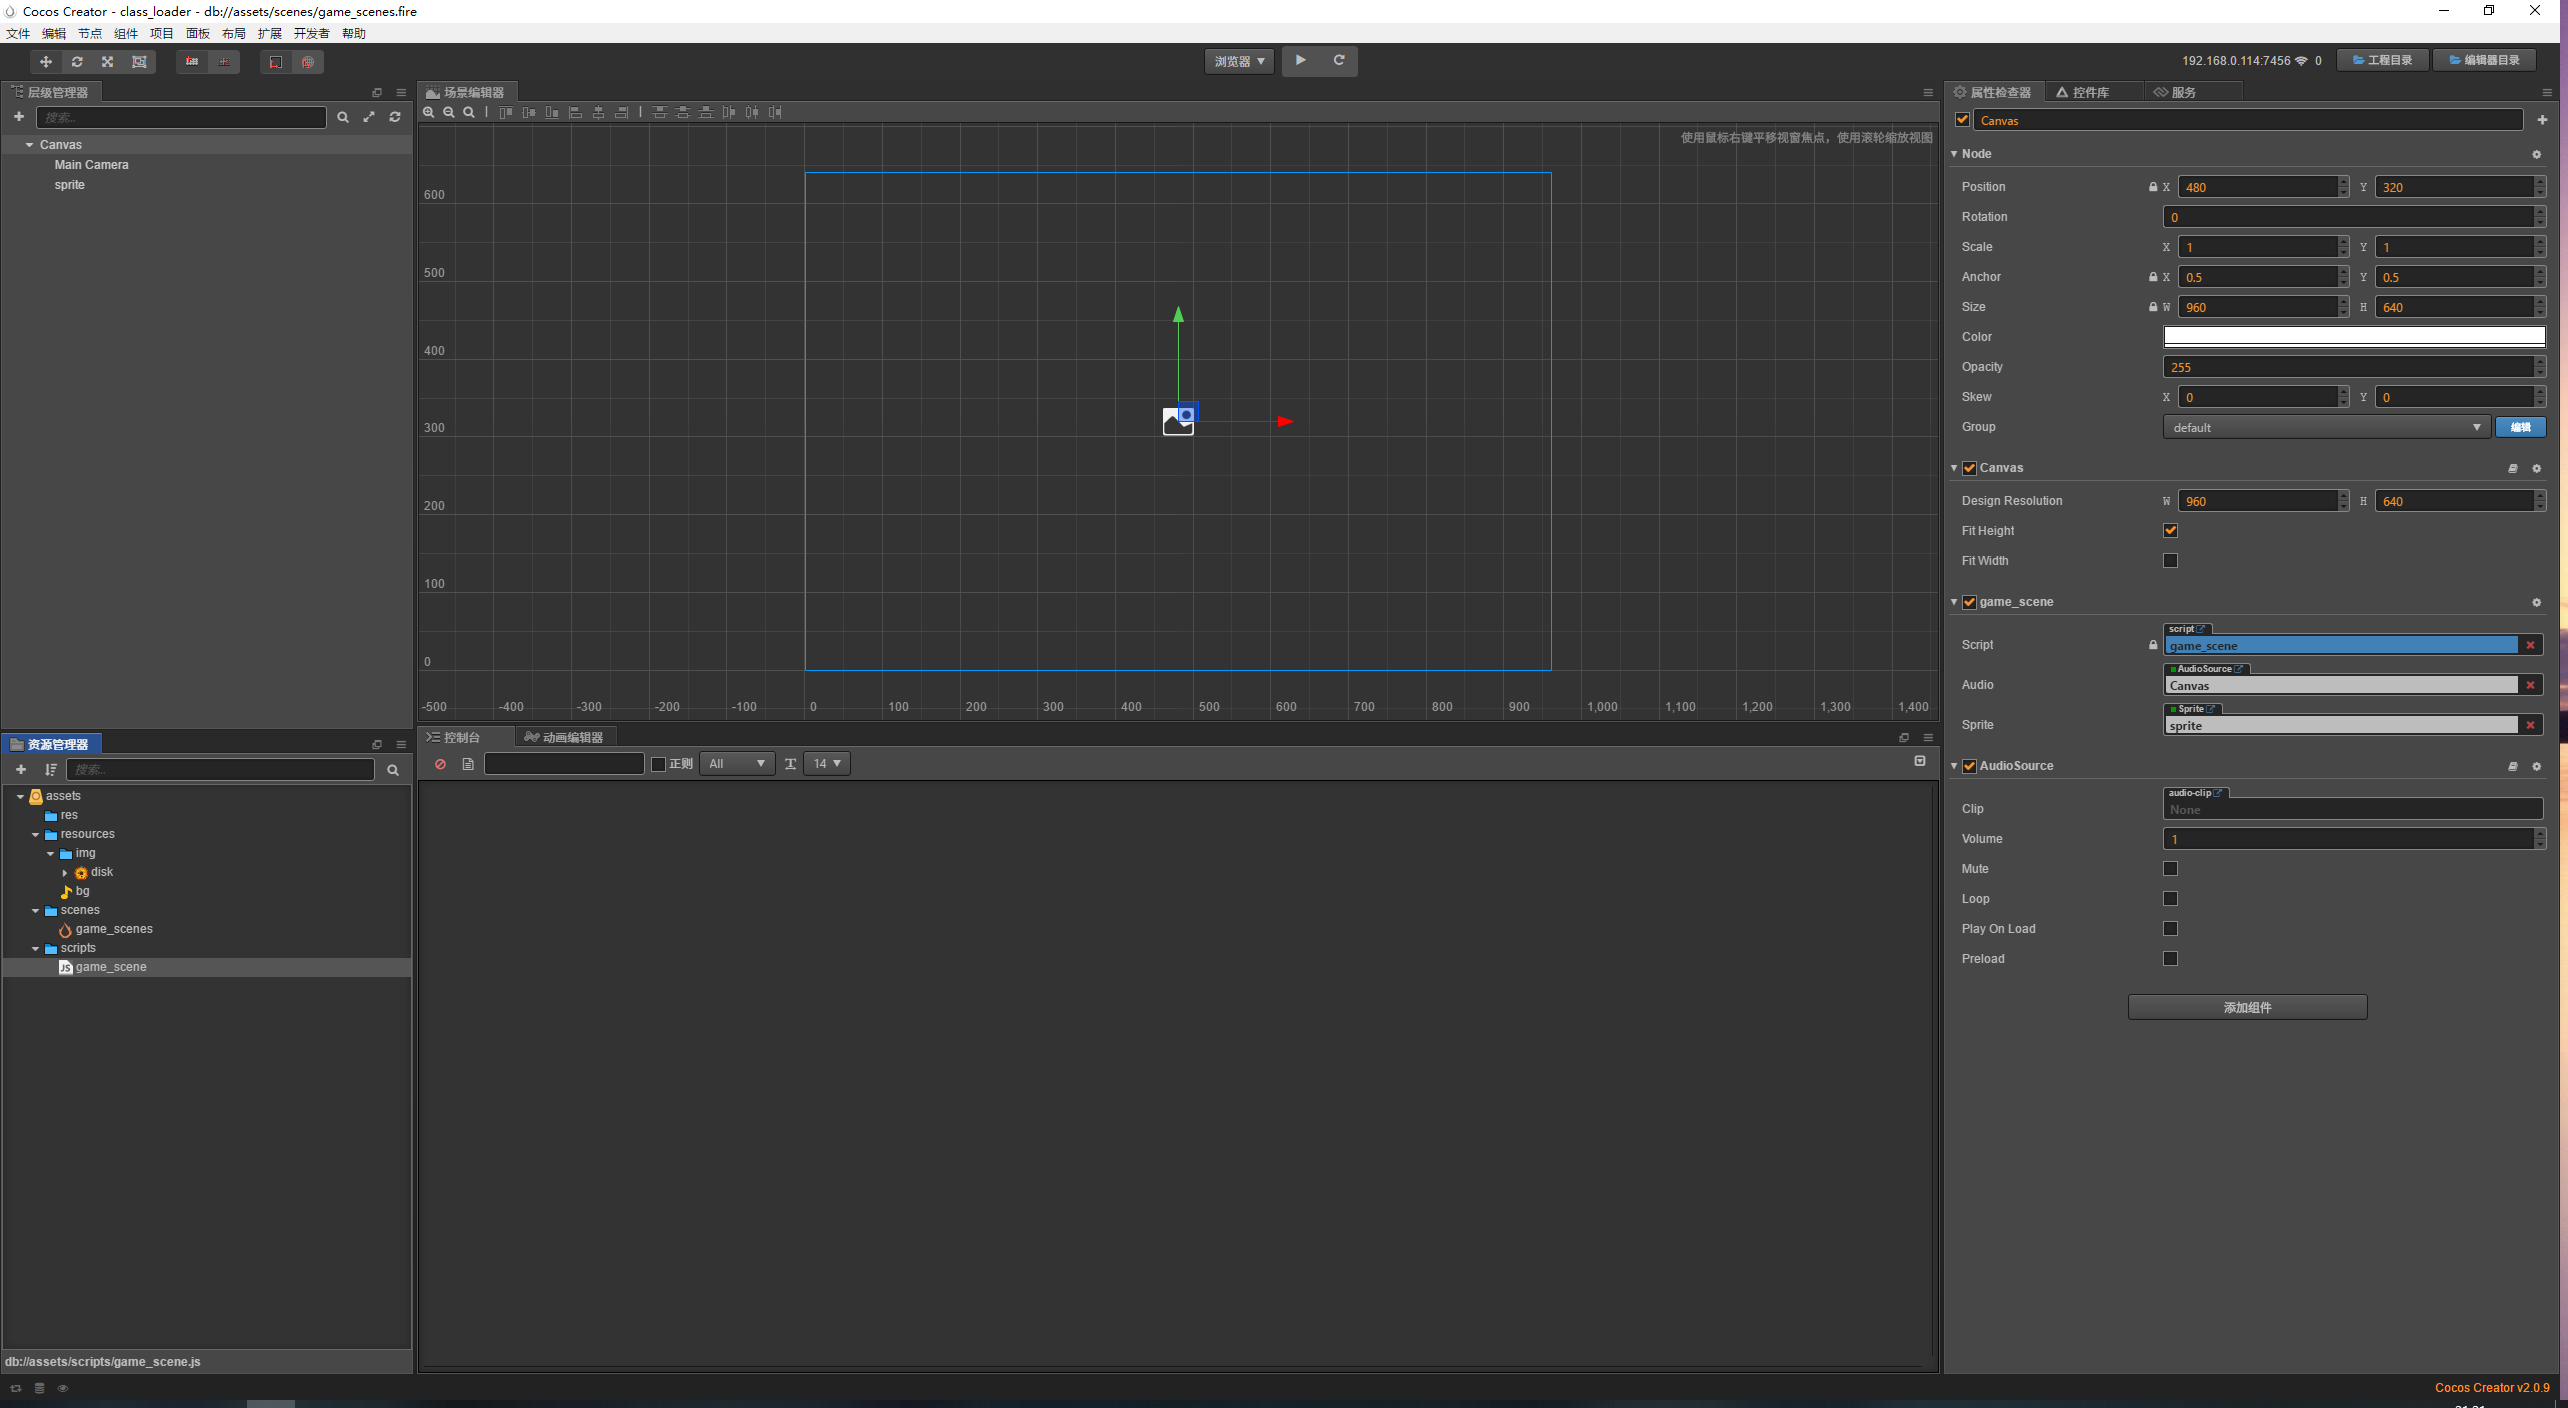The image size is (2568, 1408).
Task: Collapse the AudioSource component section
Action: 1954,766
